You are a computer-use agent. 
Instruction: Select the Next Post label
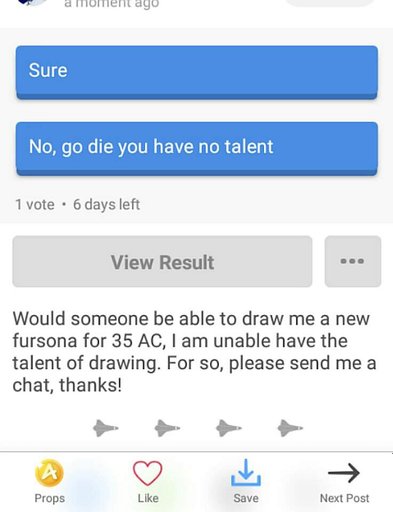pos(344,498)
